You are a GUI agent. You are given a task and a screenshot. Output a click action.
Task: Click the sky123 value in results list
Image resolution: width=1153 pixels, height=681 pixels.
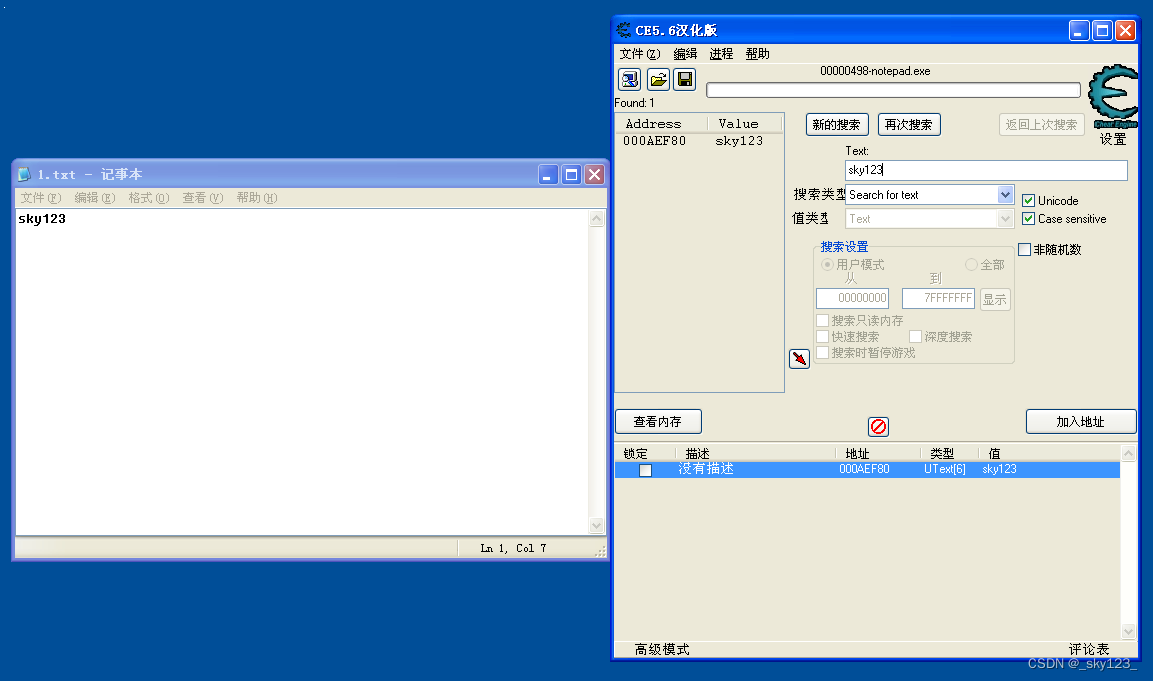(739, 141)
